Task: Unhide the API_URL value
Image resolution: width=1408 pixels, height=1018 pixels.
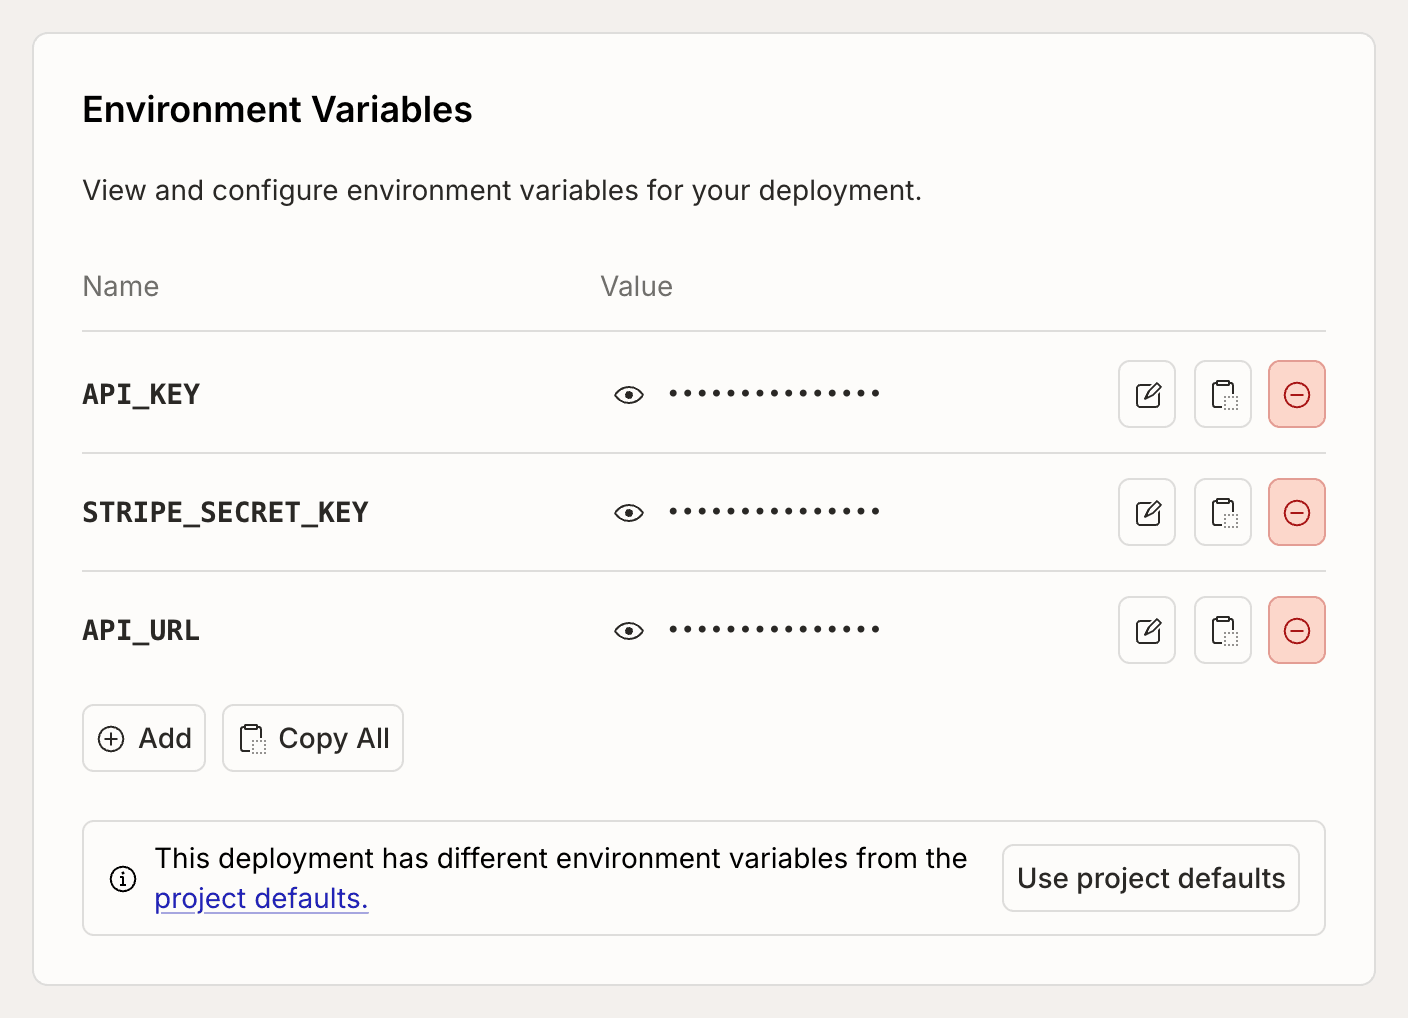Action: click(x=629, y=631)
